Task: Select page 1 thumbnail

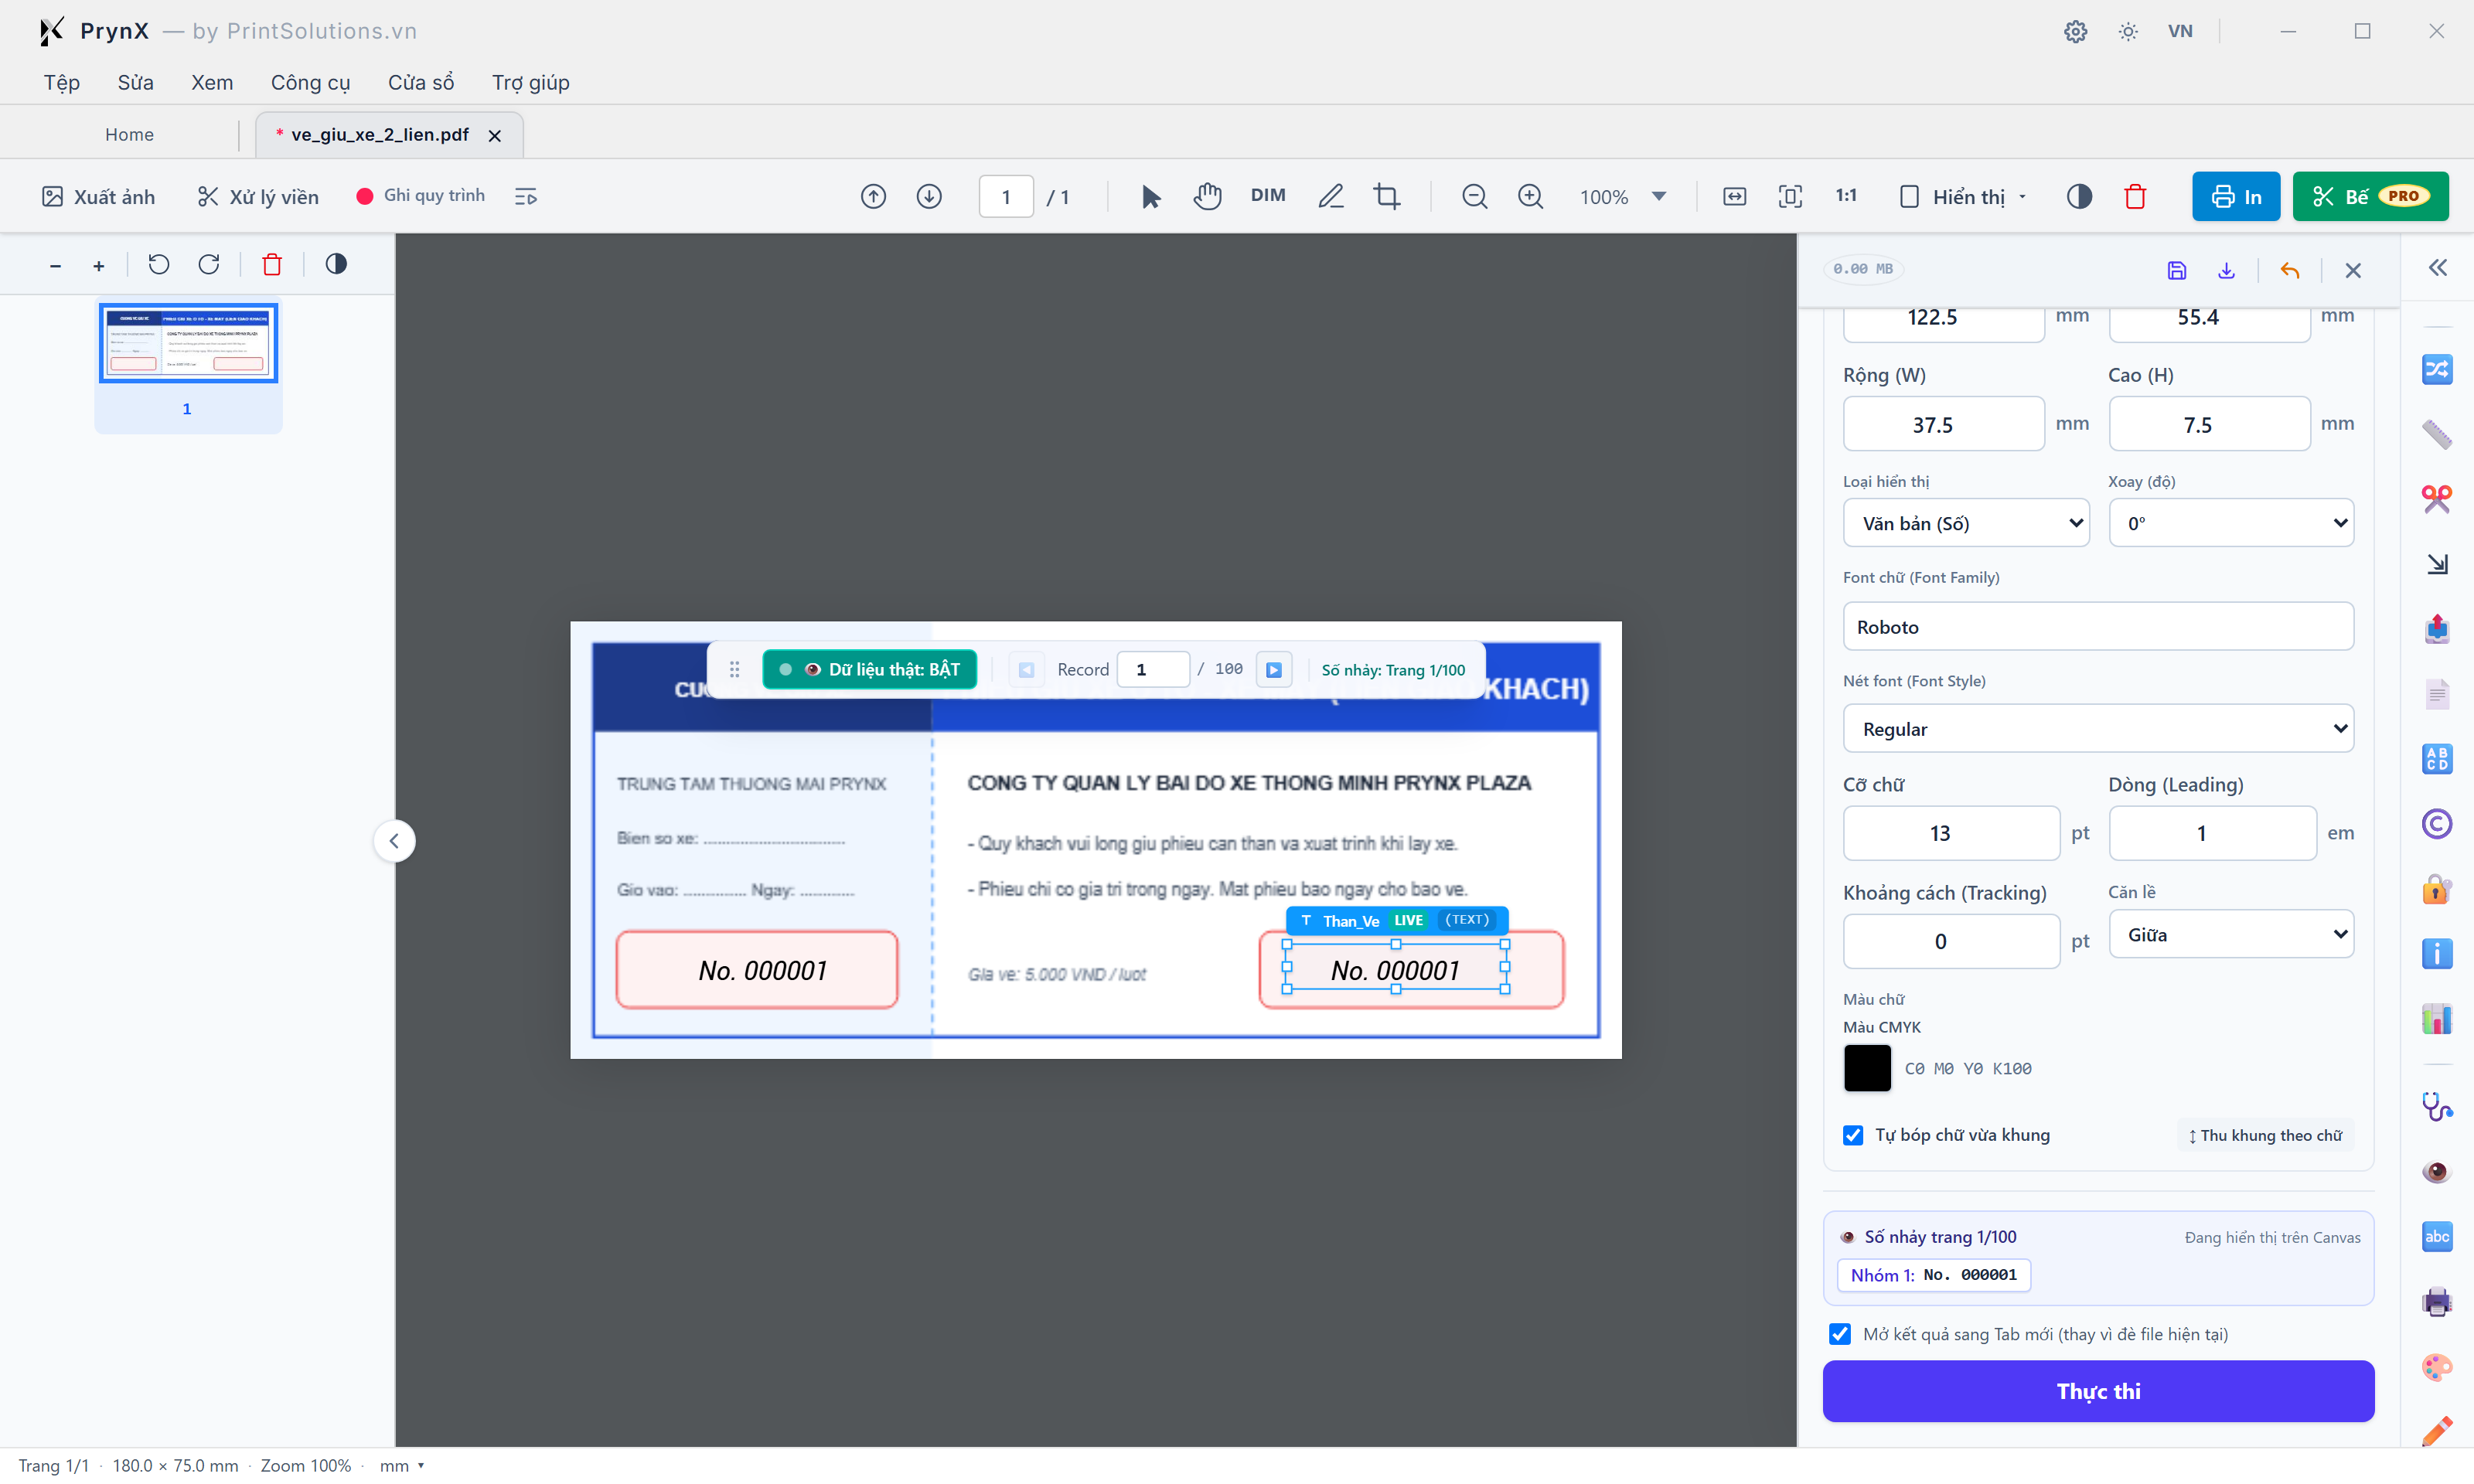Action: (x=188, y=343)
